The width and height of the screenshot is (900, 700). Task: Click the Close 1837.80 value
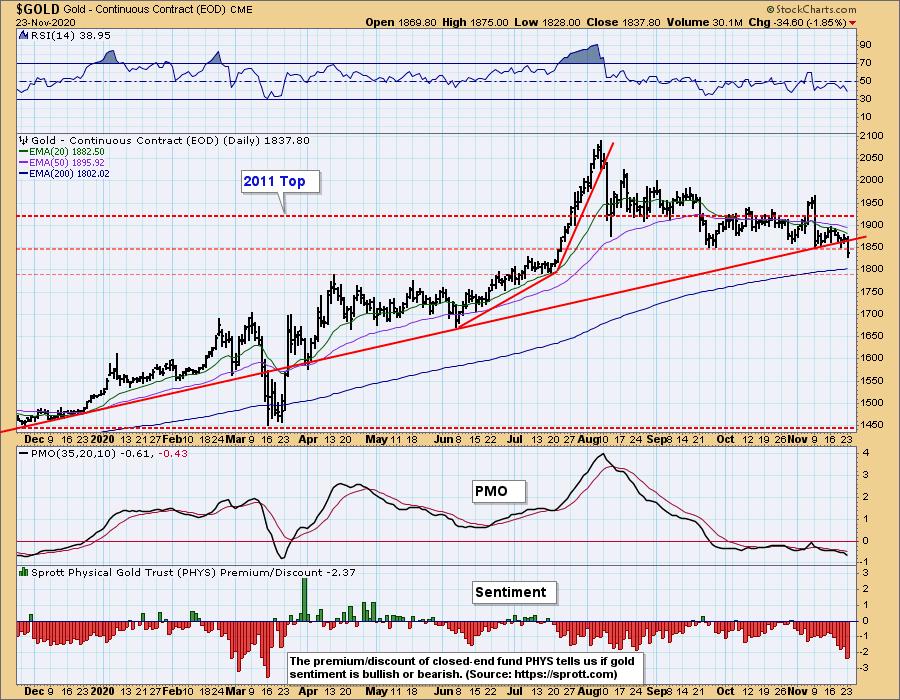(623, 22)
